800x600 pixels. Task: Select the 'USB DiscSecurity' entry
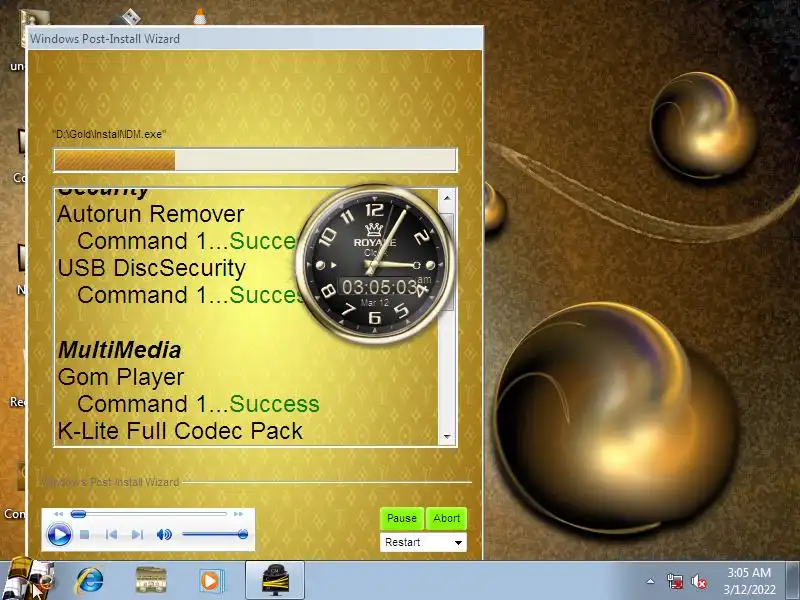pos(152,268)
